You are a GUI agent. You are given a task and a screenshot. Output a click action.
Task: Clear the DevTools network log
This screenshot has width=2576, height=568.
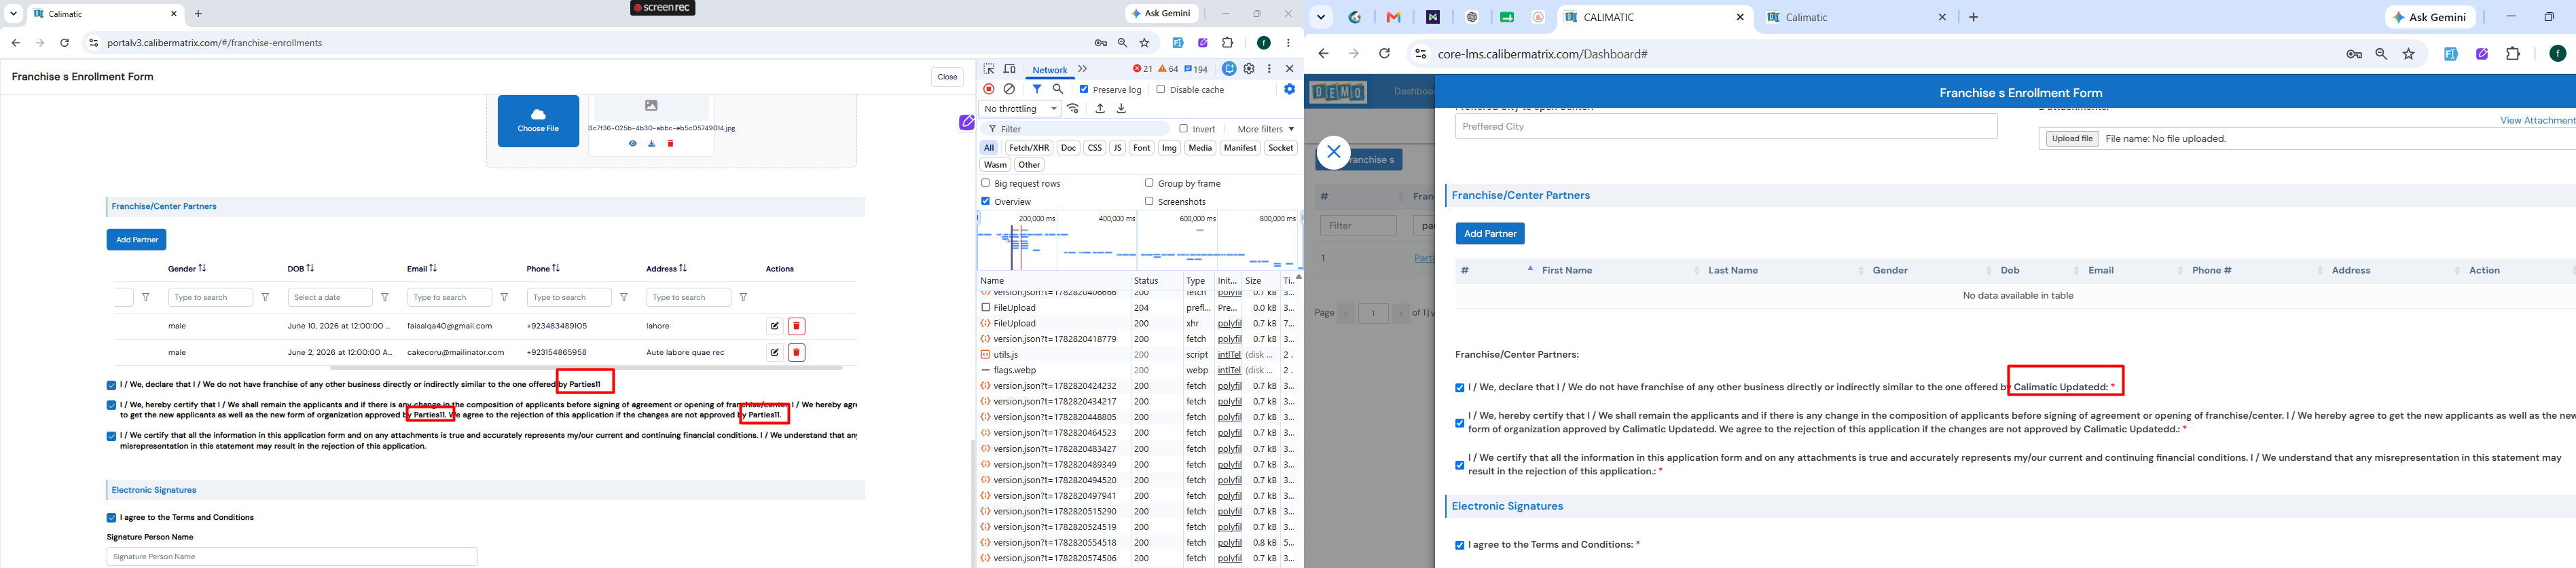[1009, 89]
